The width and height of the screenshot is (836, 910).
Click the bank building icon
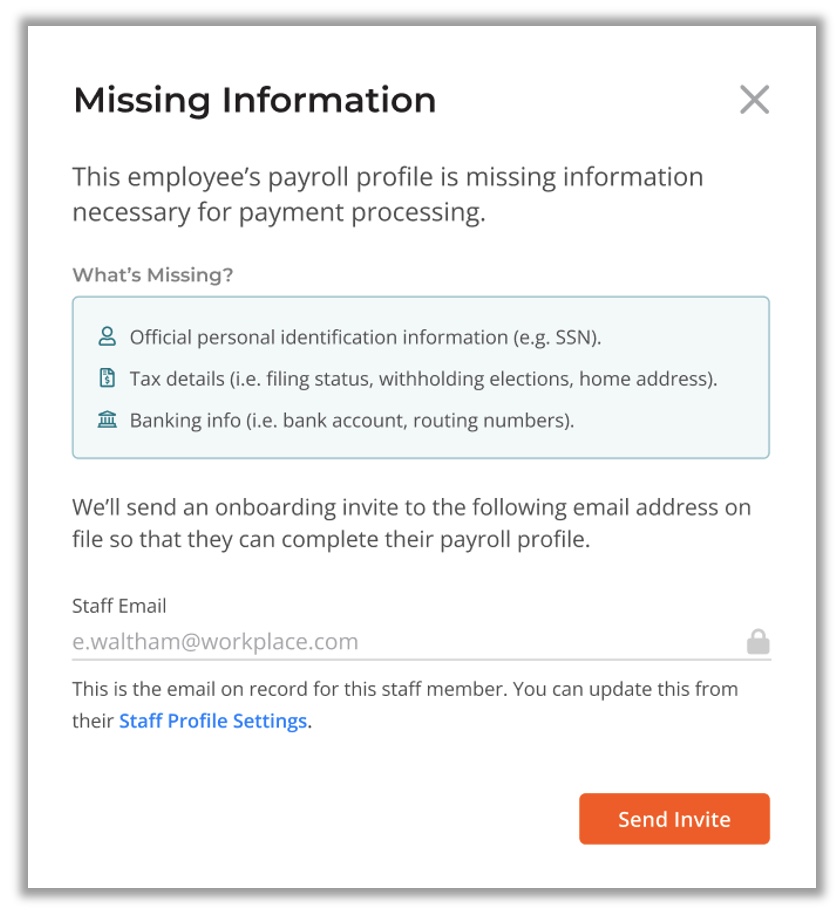107,419
